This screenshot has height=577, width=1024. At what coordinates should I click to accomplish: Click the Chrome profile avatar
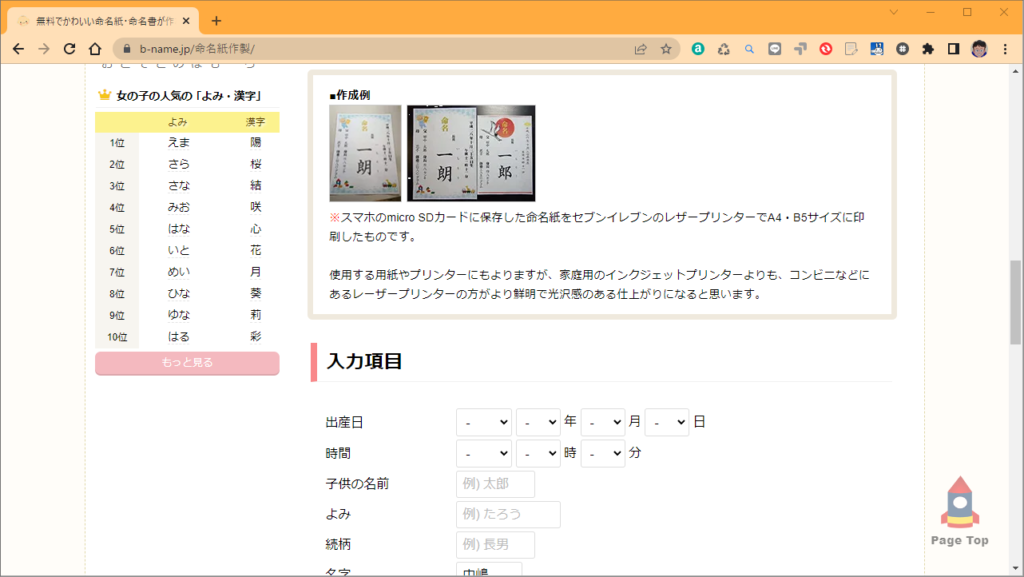point(977,48)
